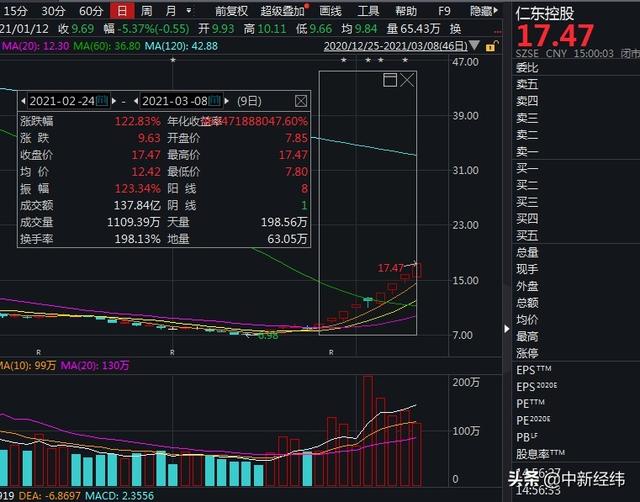The width and height of the screenshot is (640, 502).
Task: Click volume MA(10): 99万 label
Action: point(28,365)
